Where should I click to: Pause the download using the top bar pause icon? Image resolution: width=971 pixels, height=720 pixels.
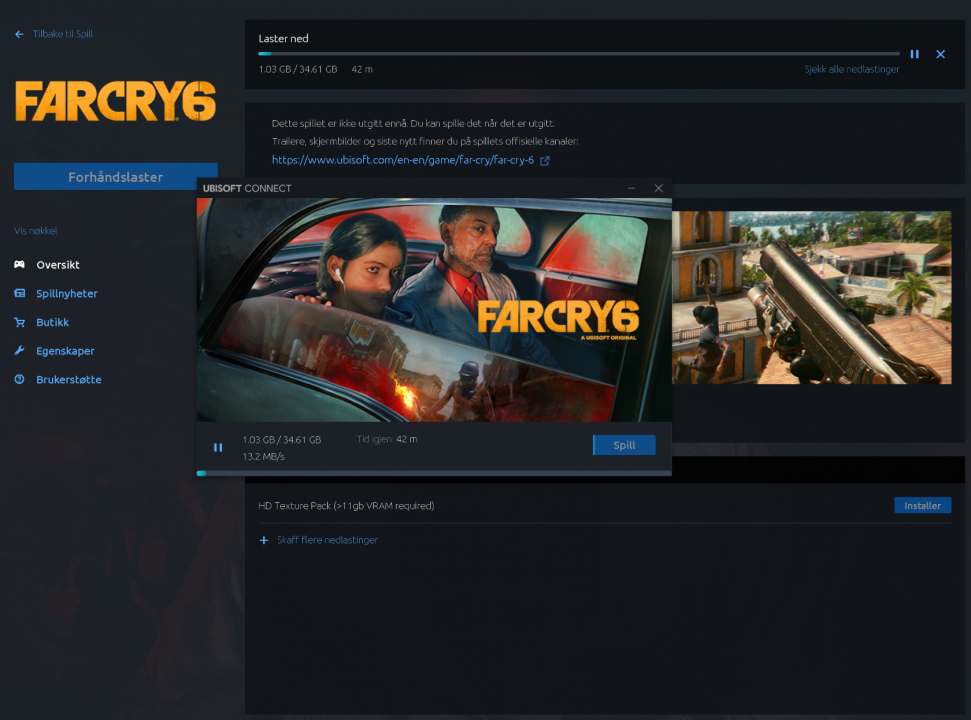coord(914,54)
